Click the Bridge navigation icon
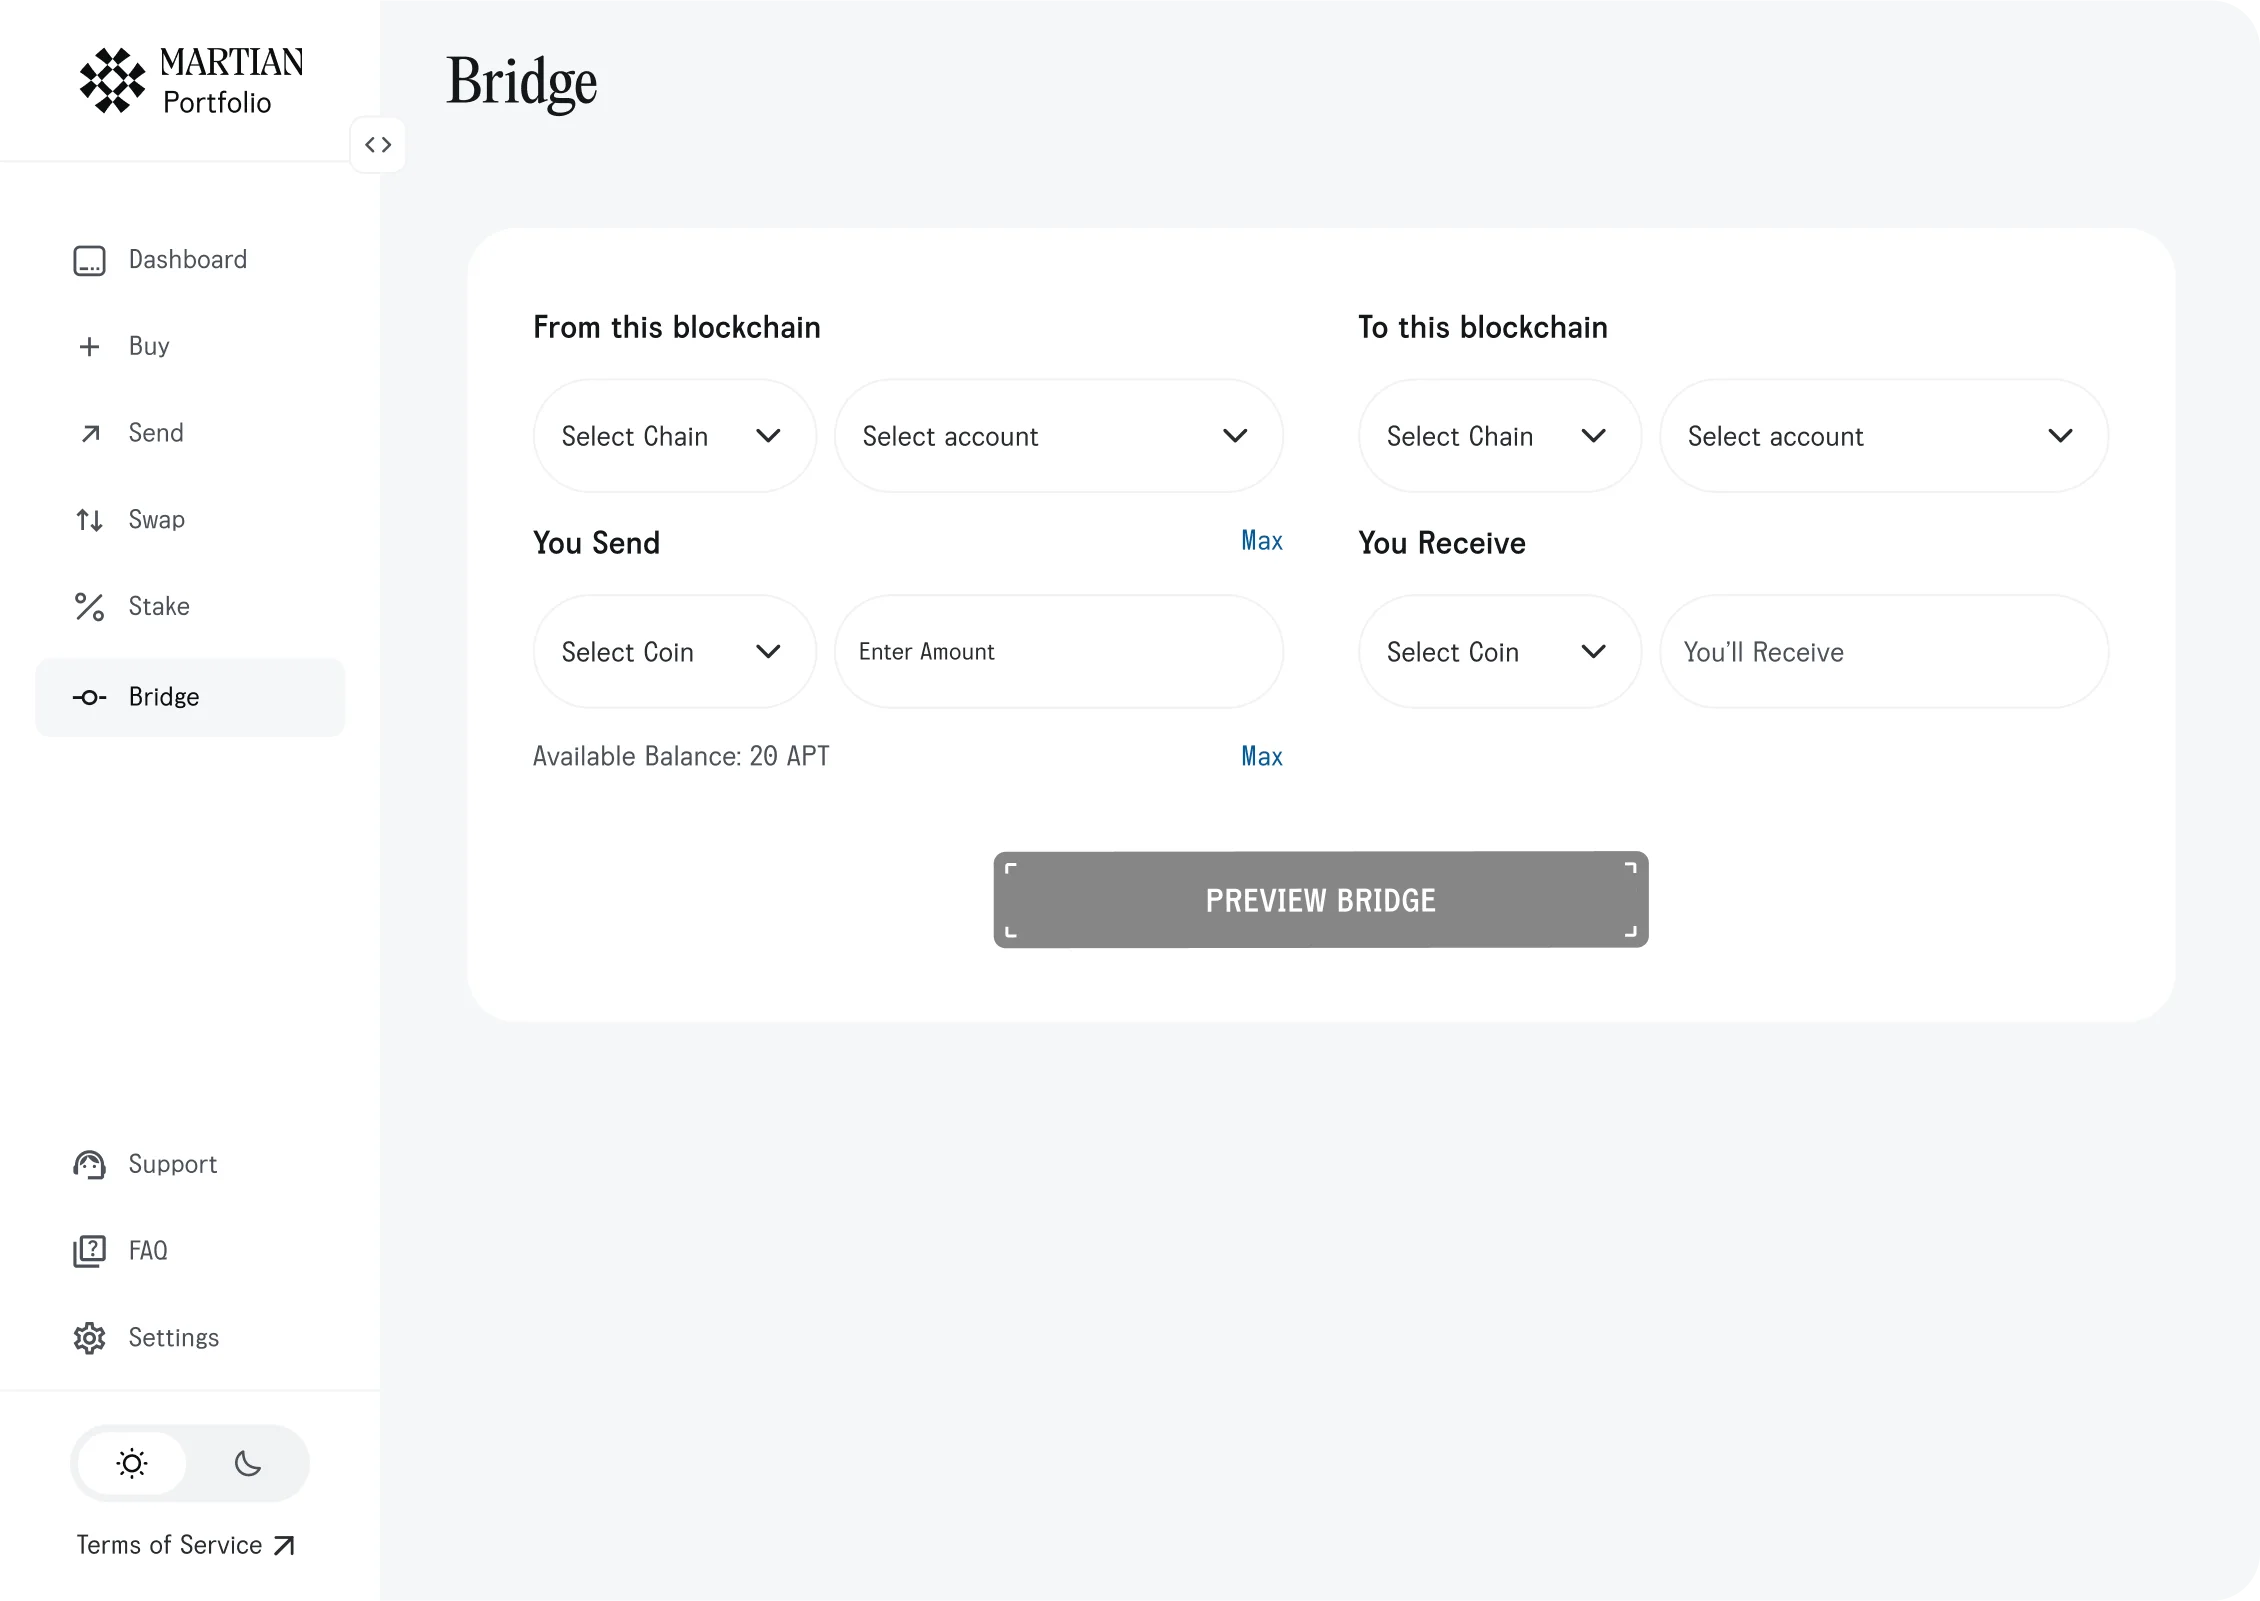This screenshot has height=1601, width=2260. (x=88, y=697)
